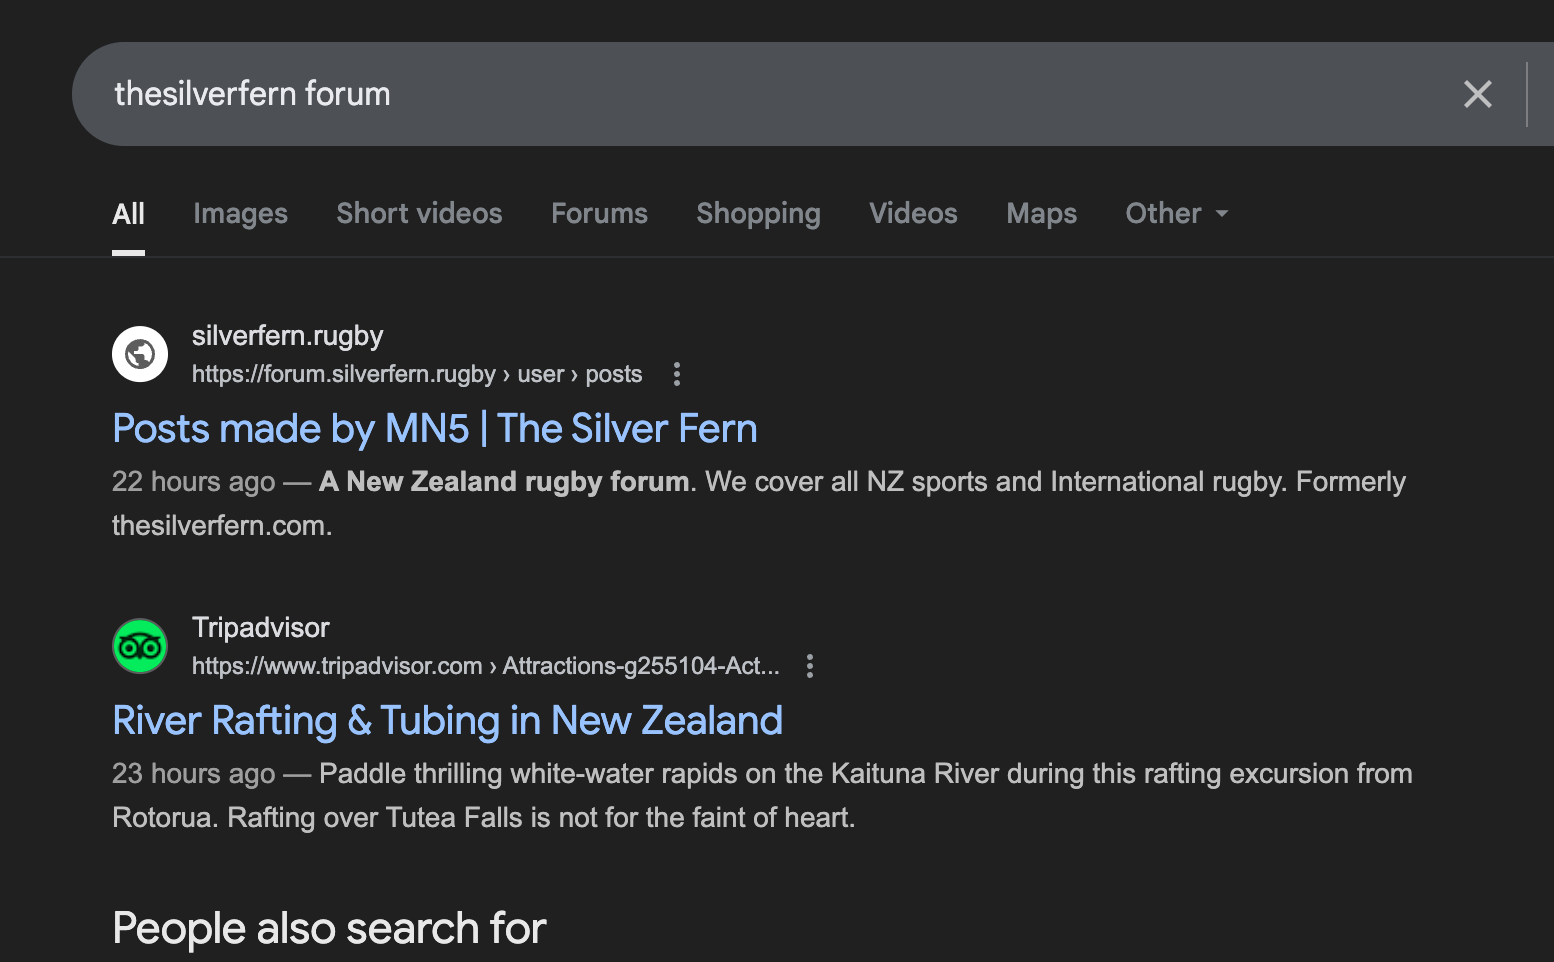The height and width of the screenshot is (962, 1554).
Task: Open the silverfern.rugby site name
Action: click(287, 336)
